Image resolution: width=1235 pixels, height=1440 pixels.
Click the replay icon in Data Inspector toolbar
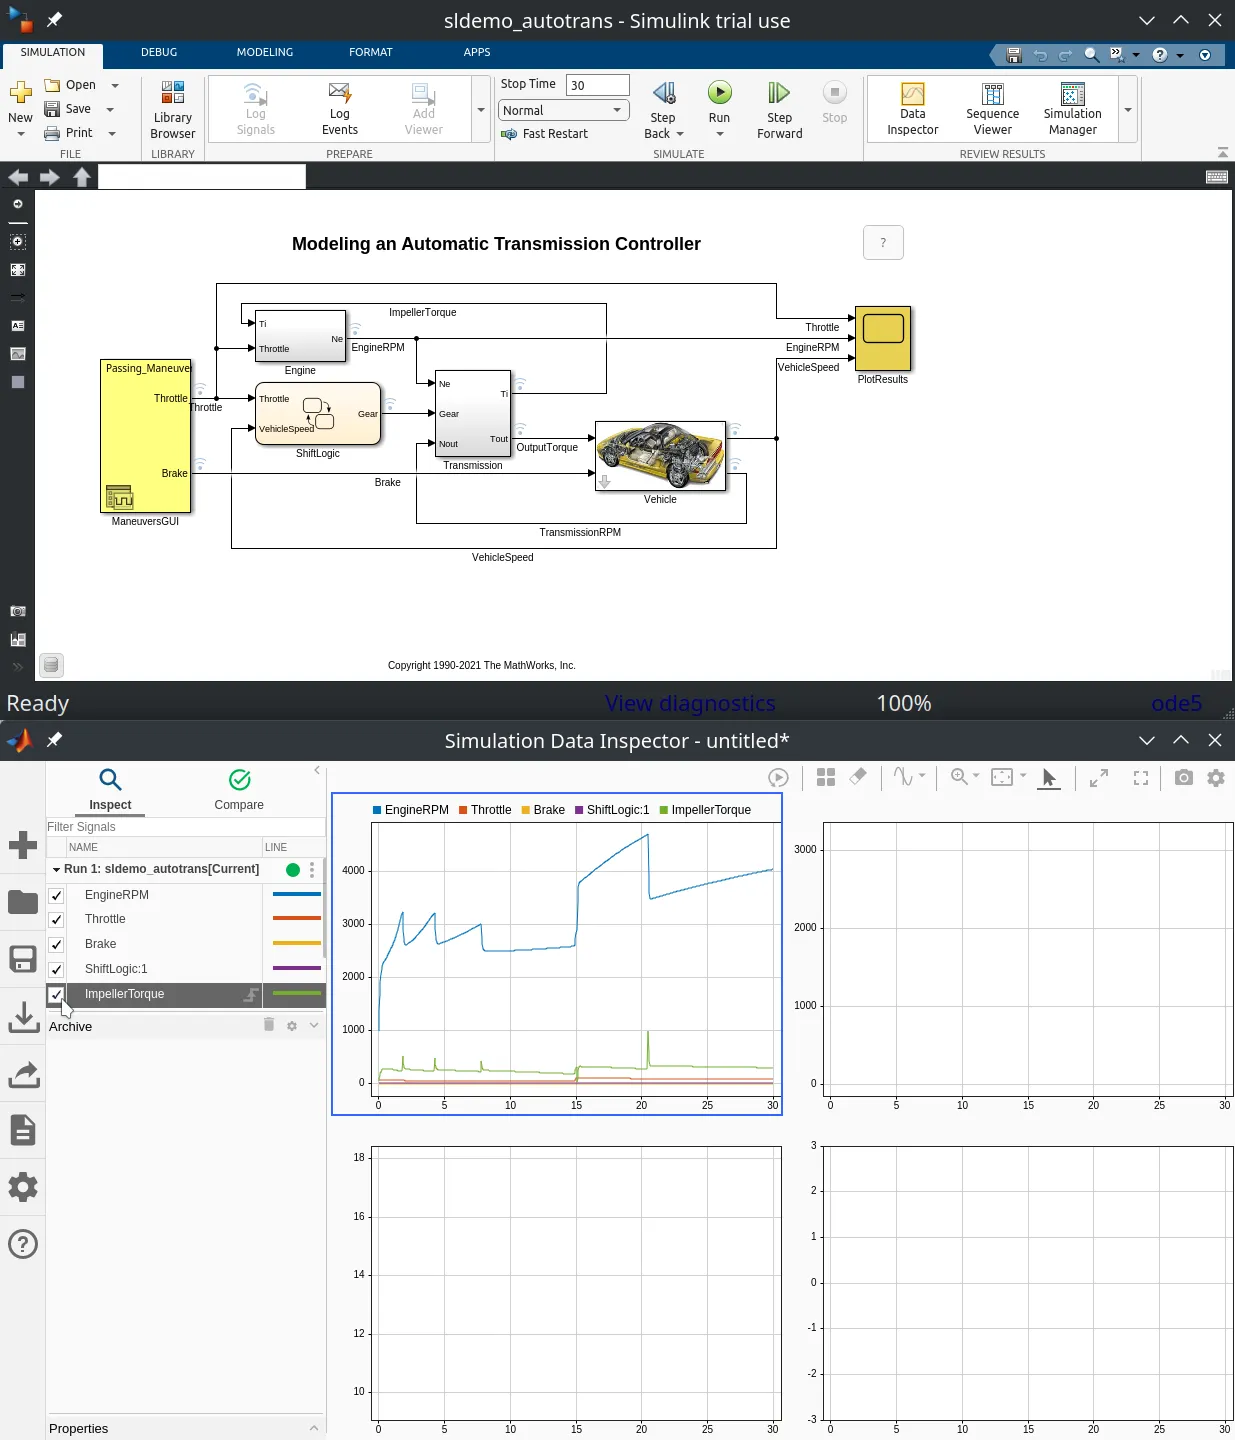pos(778,777)
